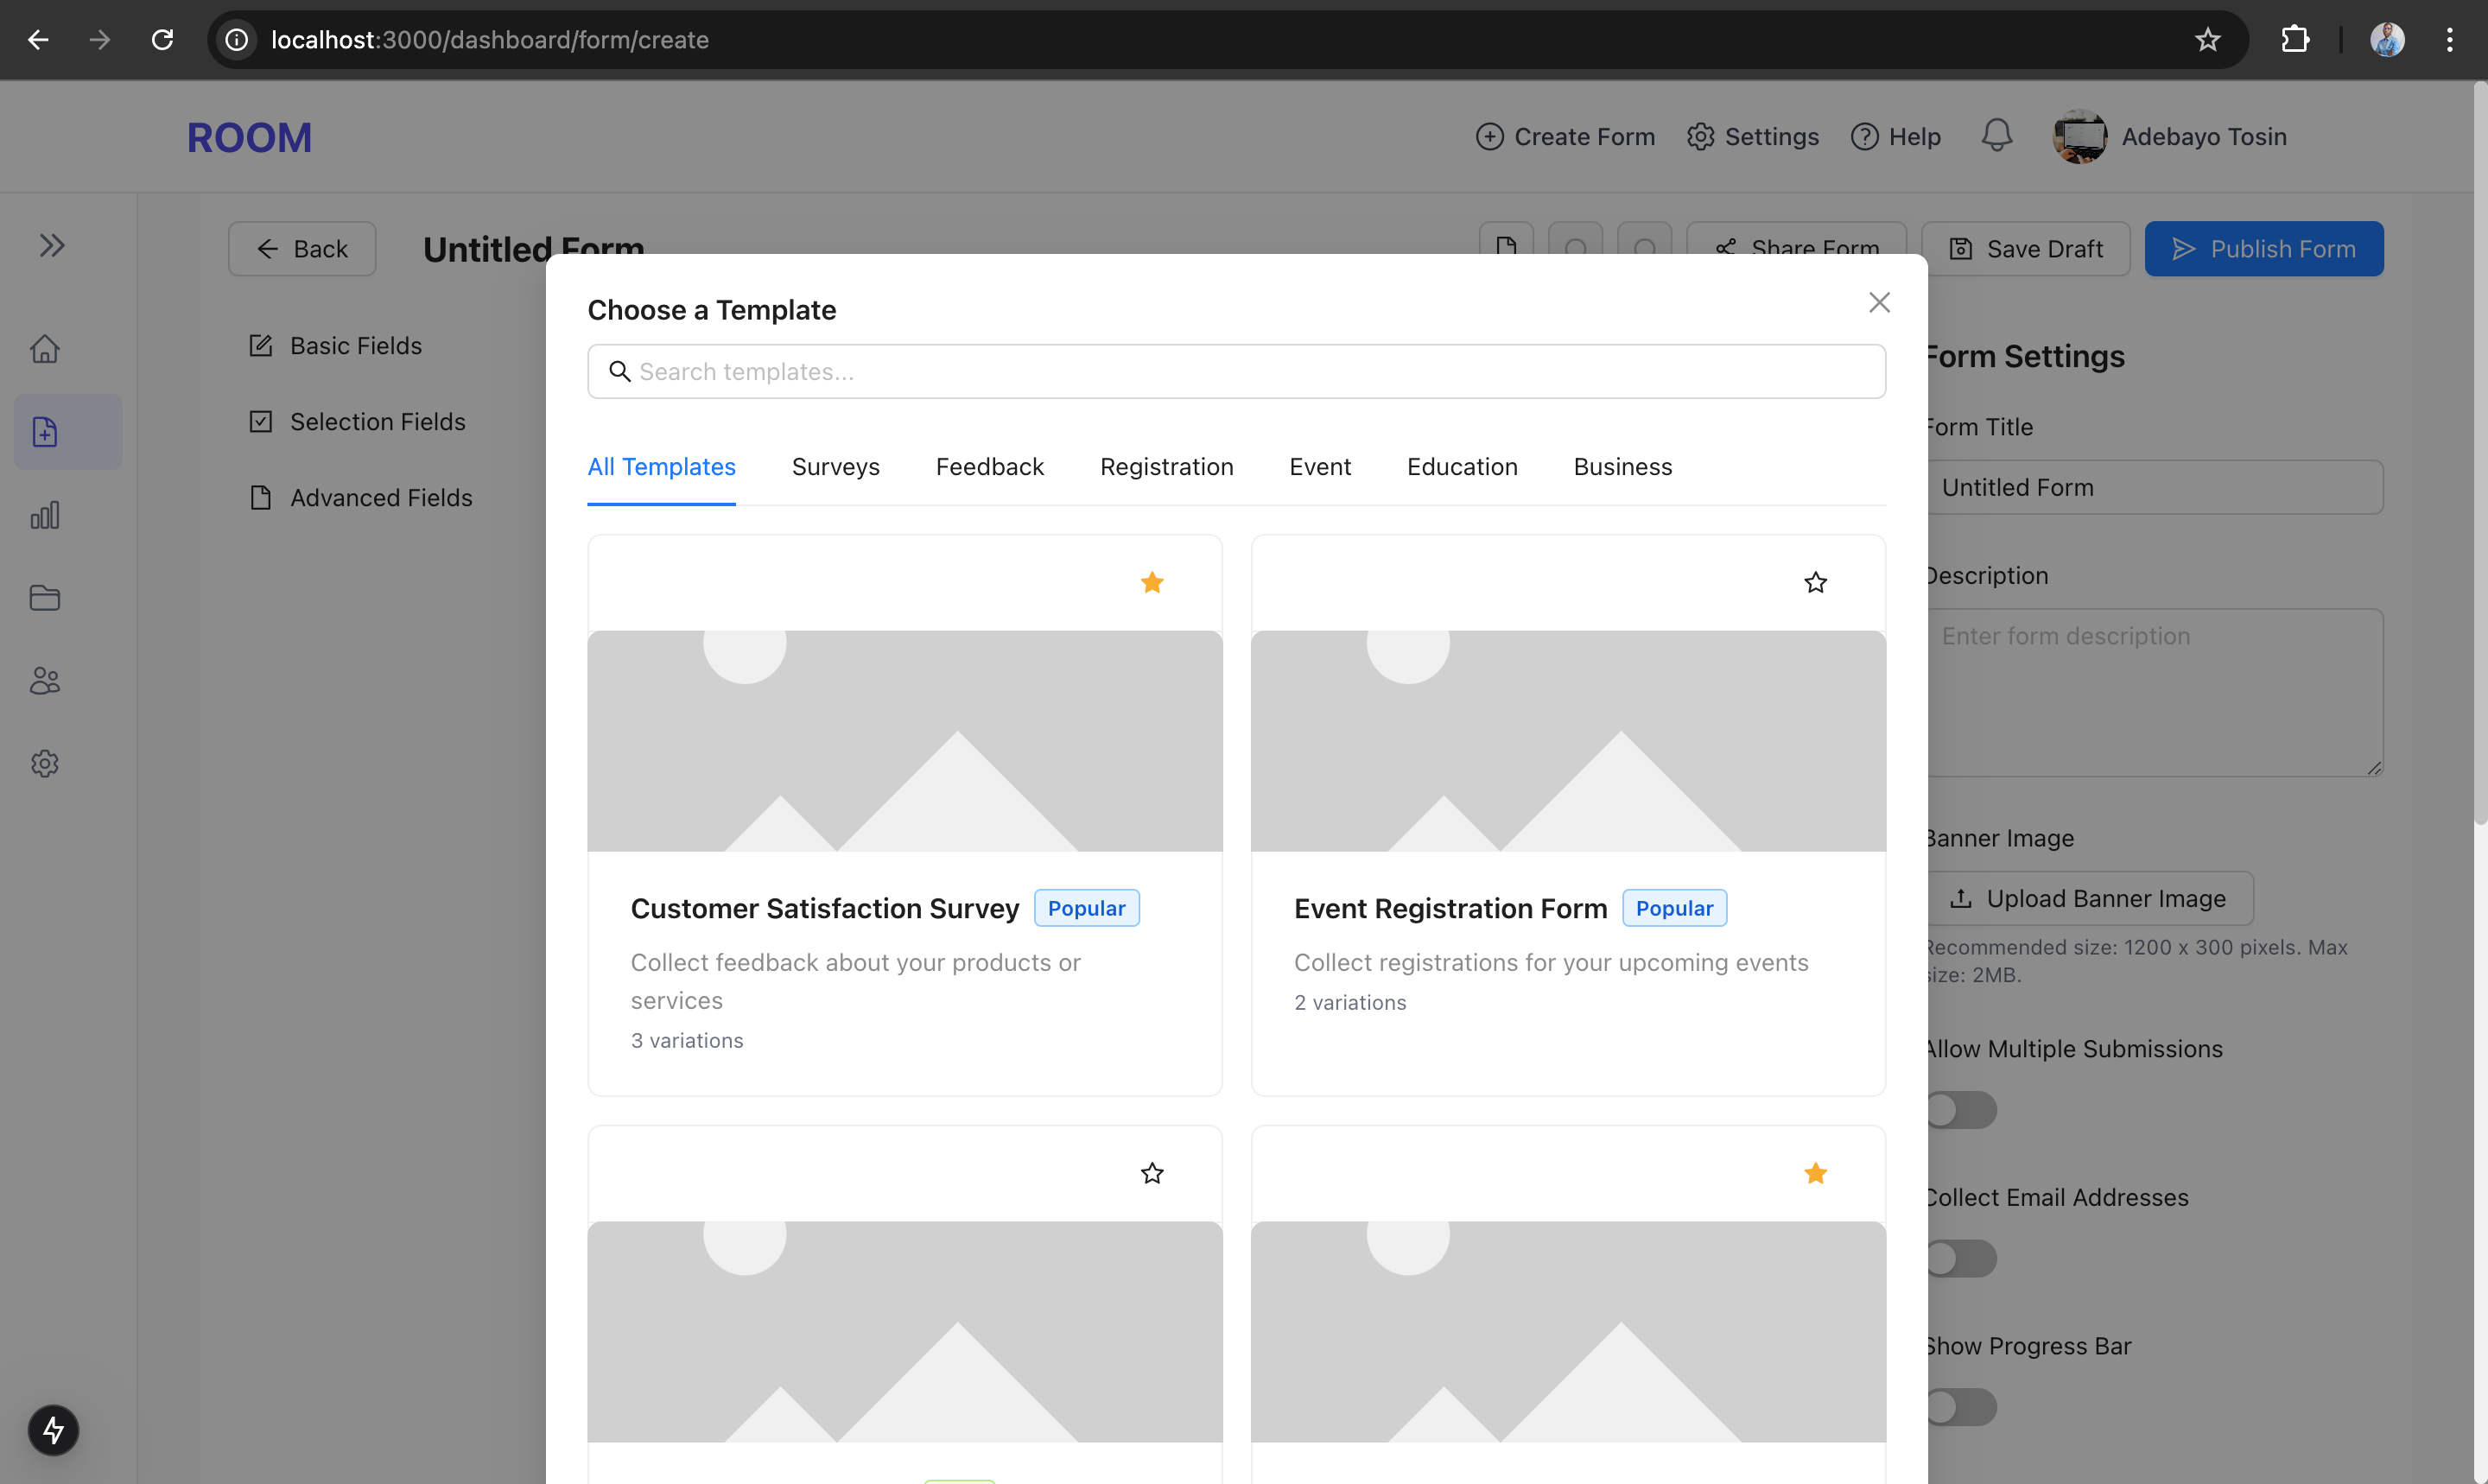
Task: Click the site info icon in address bar
Action: coord(237,40)
